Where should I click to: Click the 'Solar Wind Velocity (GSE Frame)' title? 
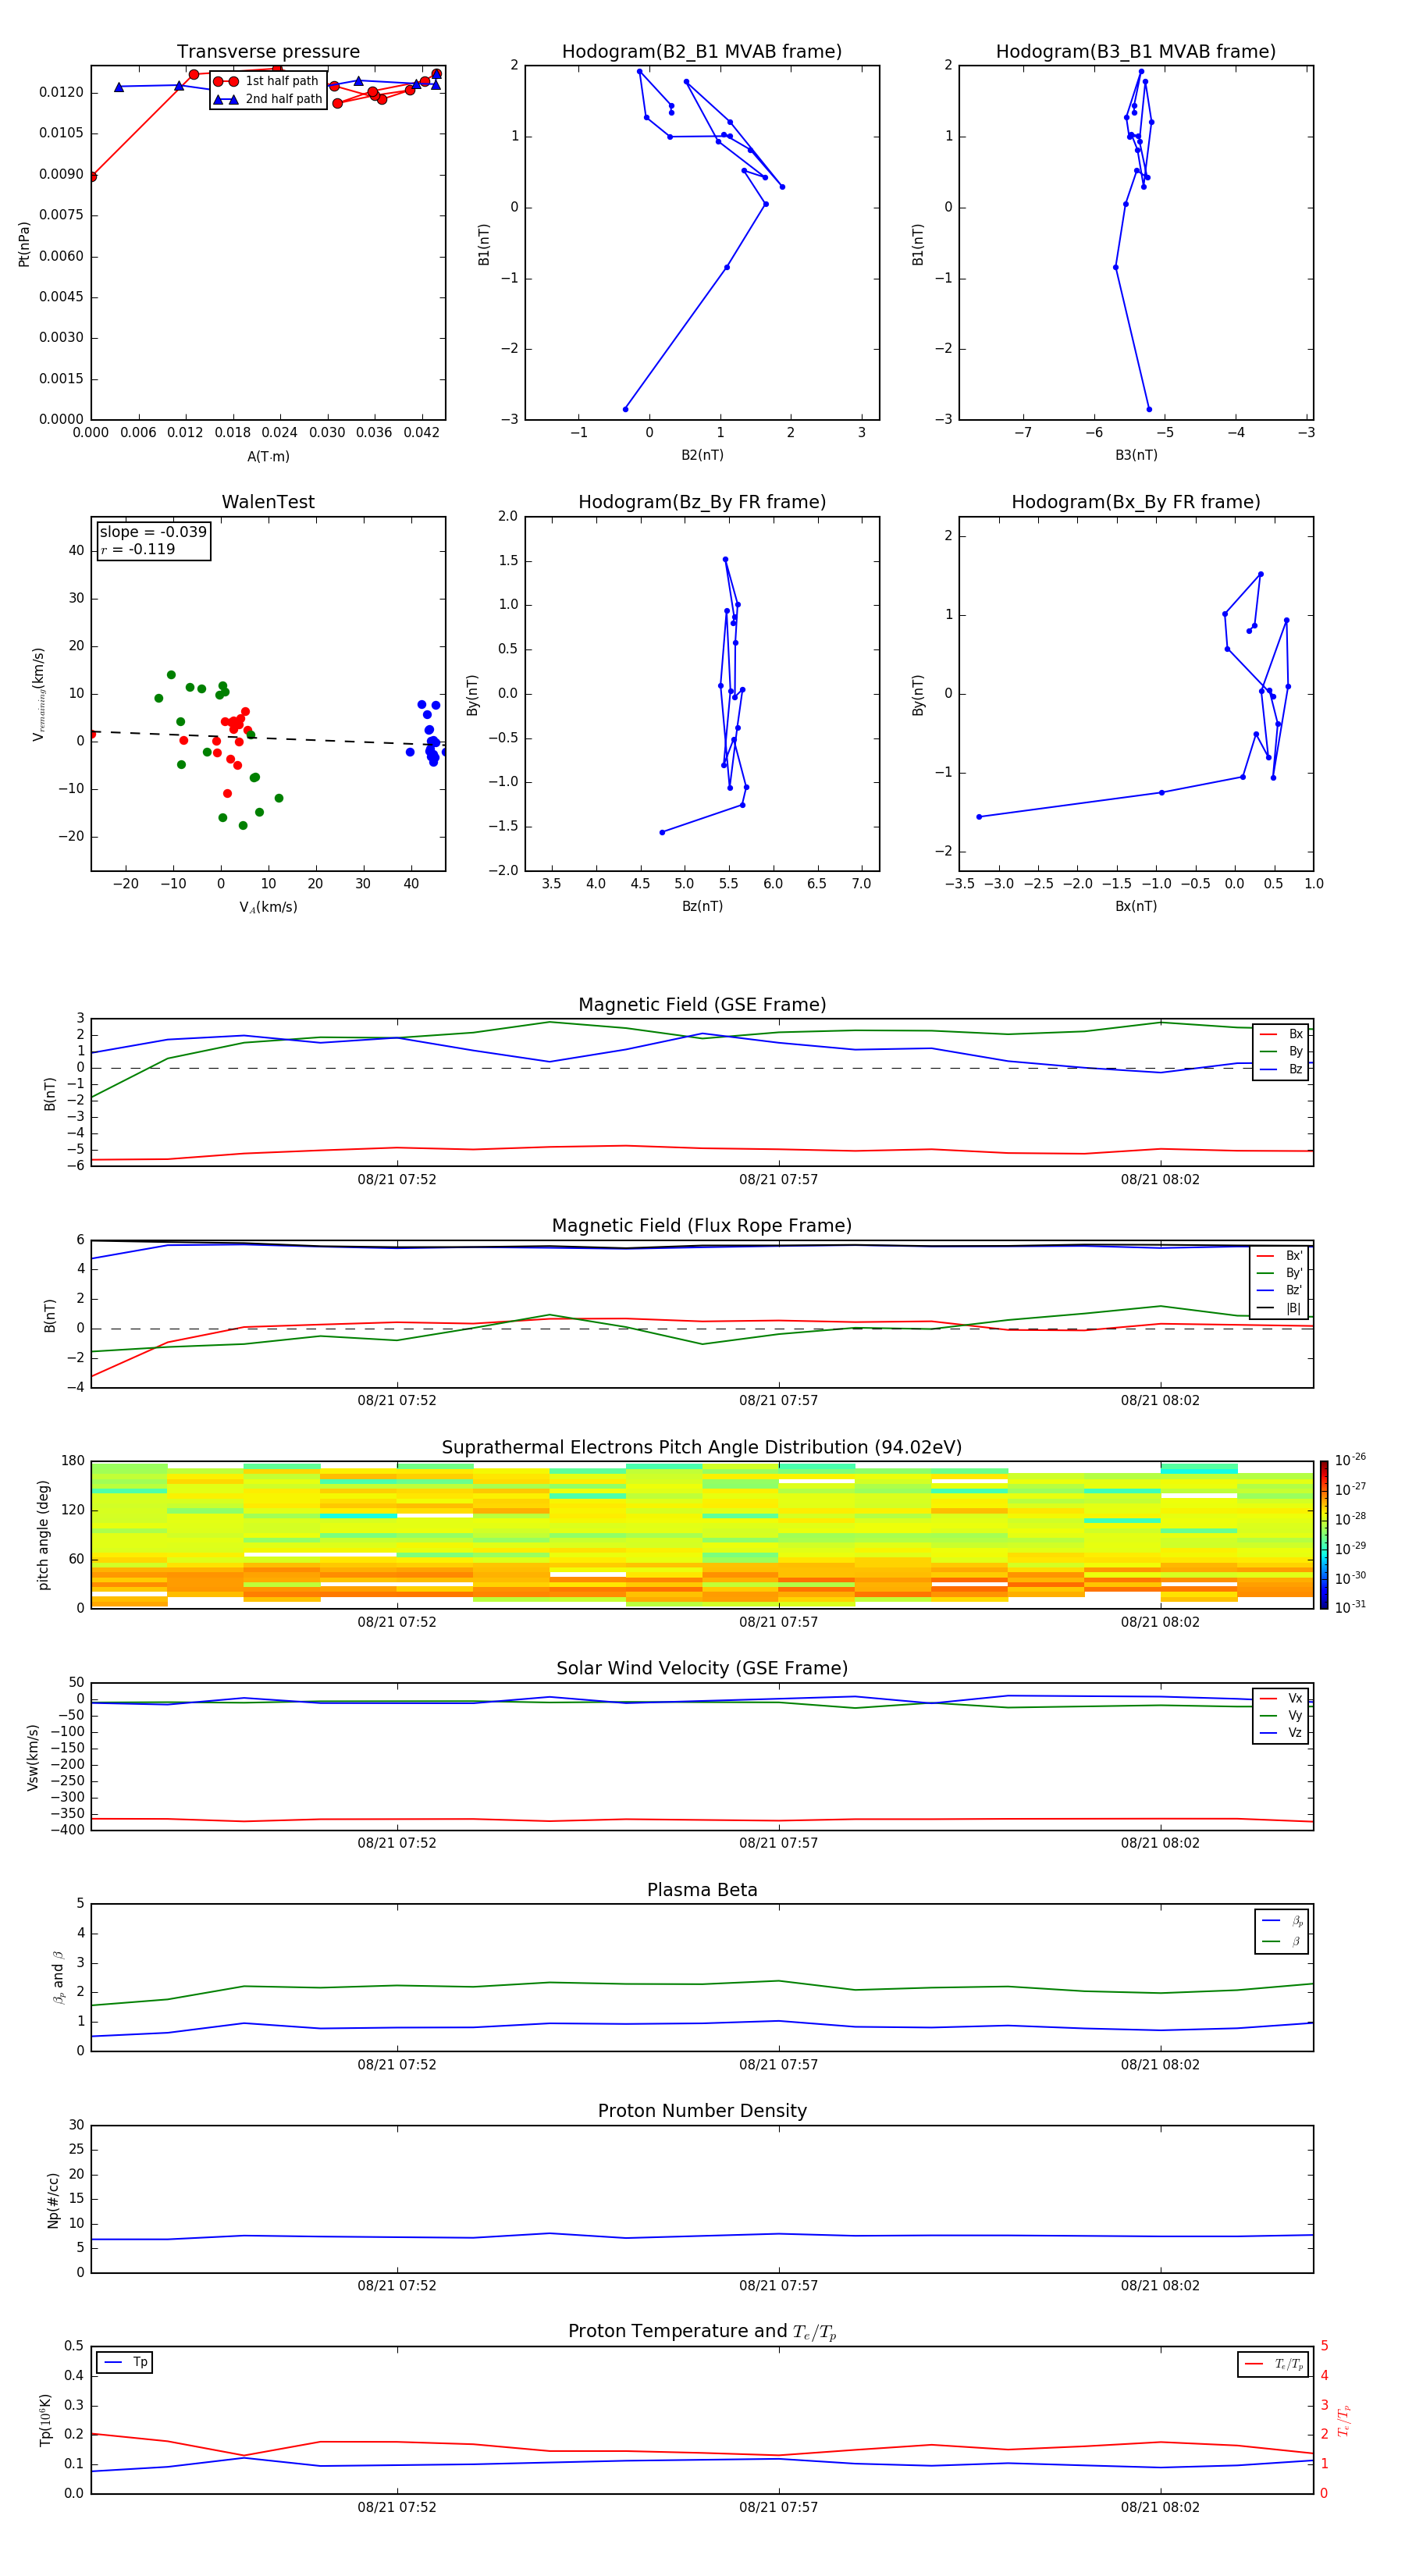[x=702, y=1668]
